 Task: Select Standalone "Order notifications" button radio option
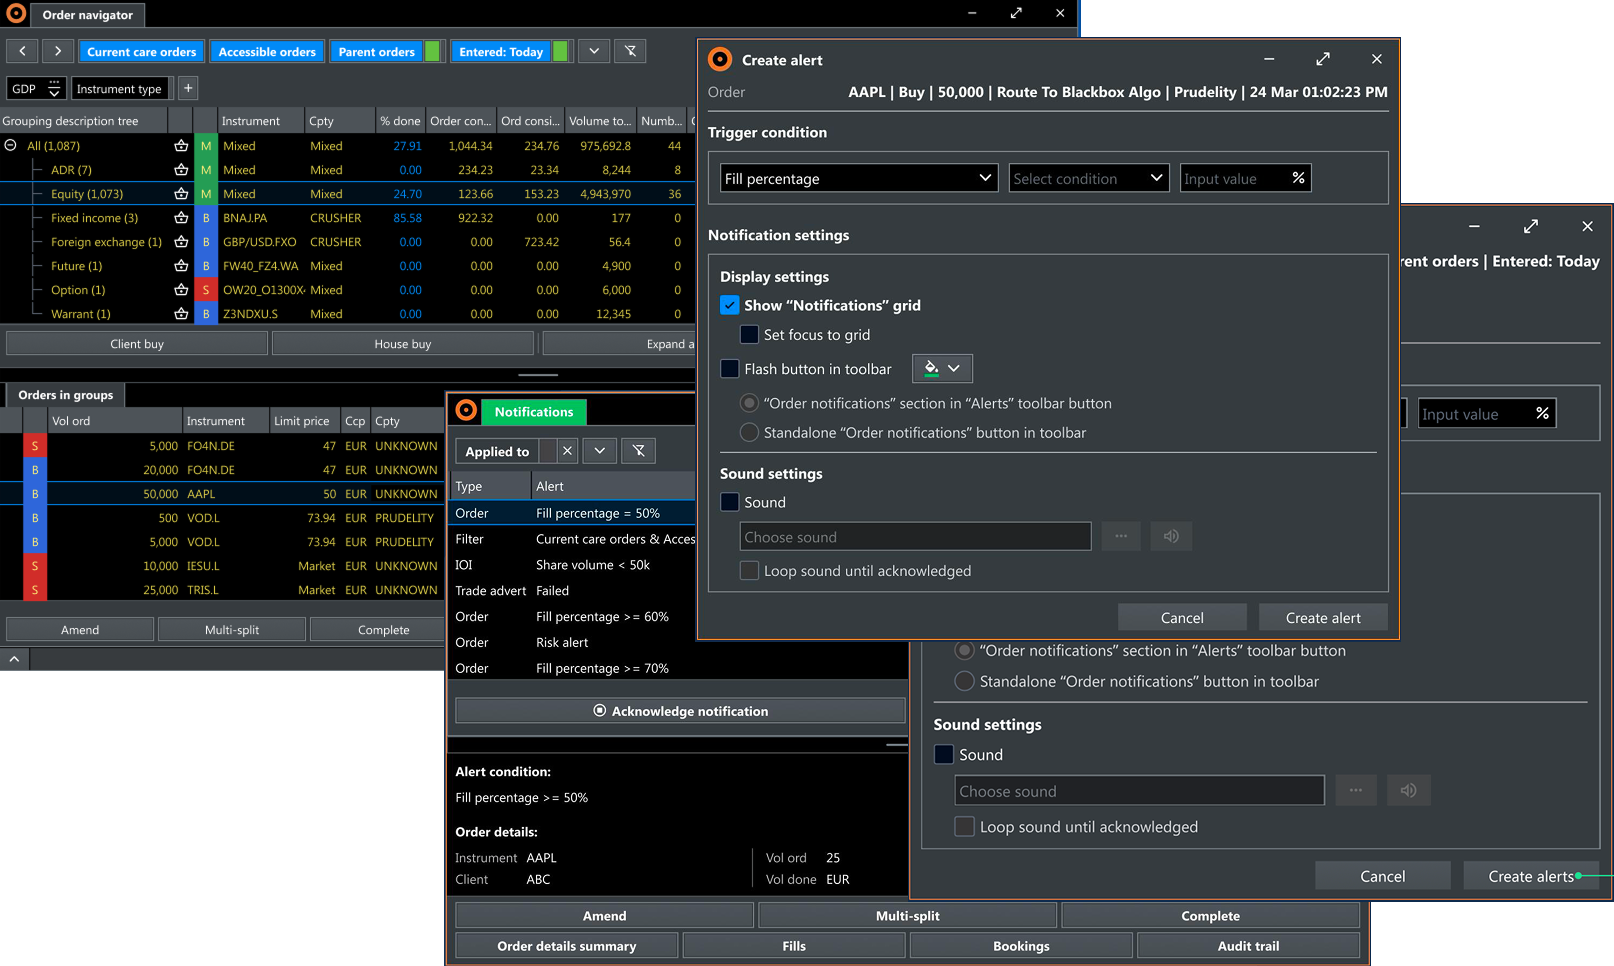click(x=749, y=432)
